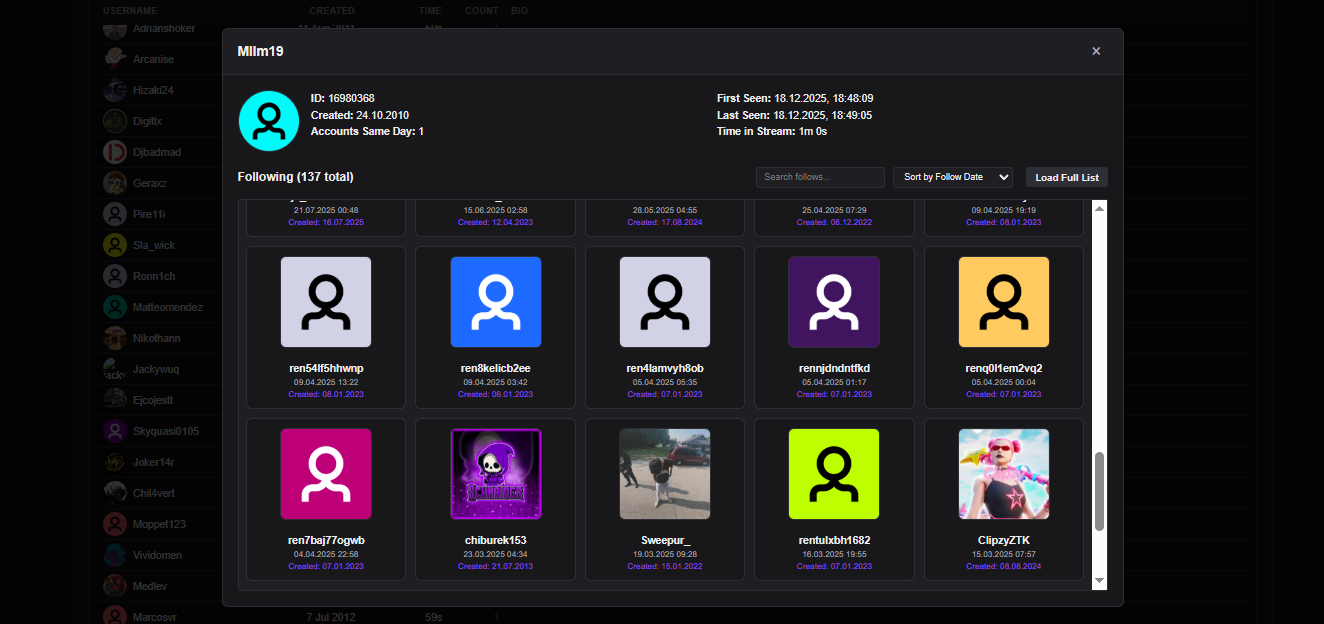Viewport: 1324px width, 624px height.
Task: Select Pire11i in background user list
Action: pos(149,214)
